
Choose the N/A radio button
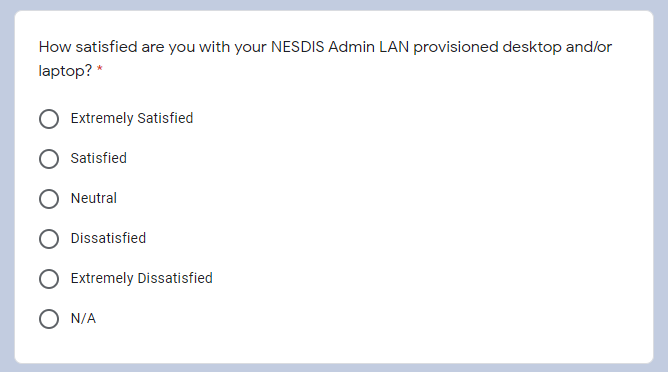[x=49, y=319]
